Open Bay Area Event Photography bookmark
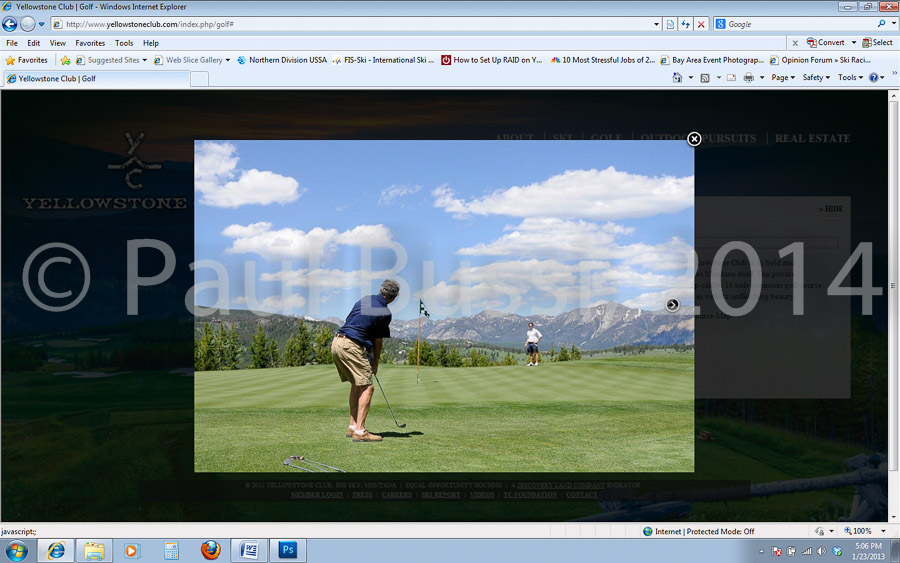The width and height of the screenshot is (900, 563). [712, 60]
